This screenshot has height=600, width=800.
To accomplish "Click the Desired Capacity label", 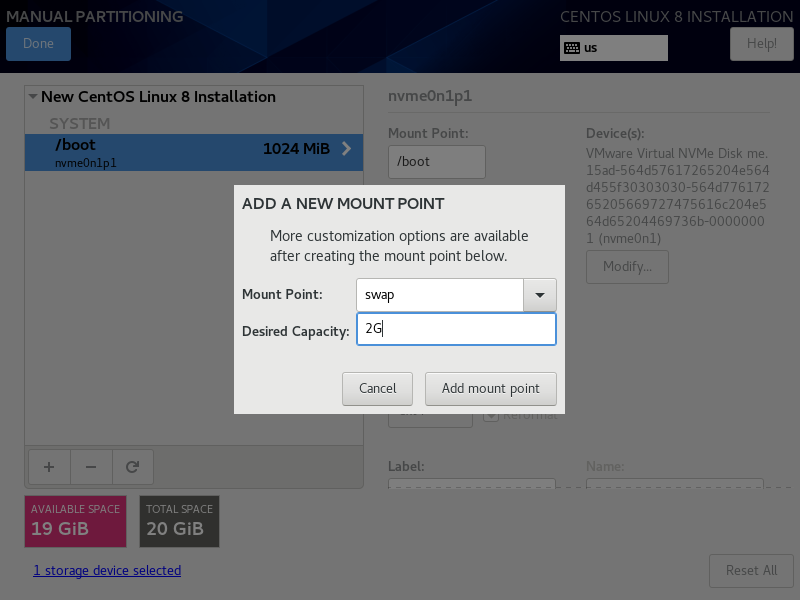I will coord(295,331).
